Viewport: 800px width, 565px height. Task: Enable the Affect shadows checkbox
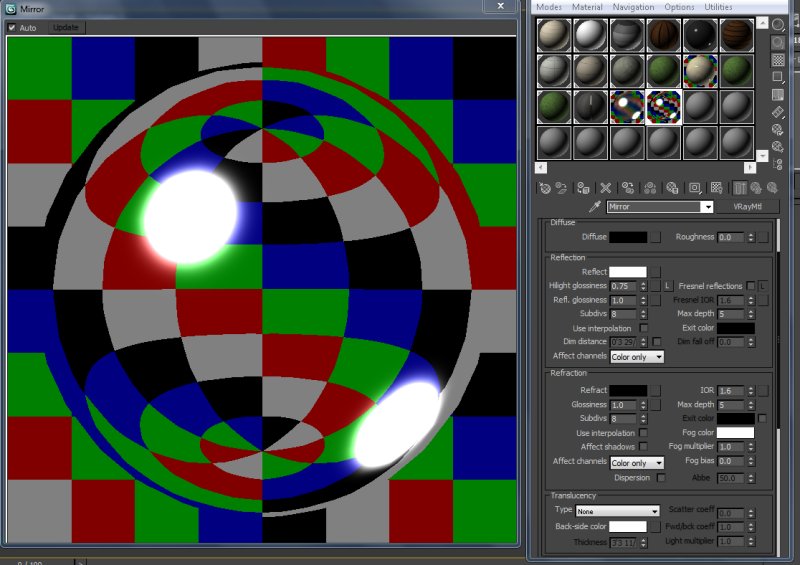coord(643,447)
